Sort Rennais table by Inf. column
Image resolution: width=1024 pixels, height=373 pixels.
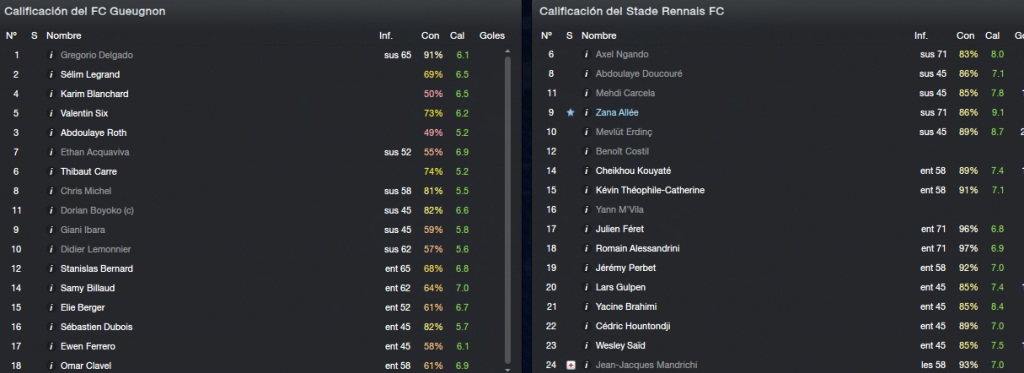click(921, 36)
